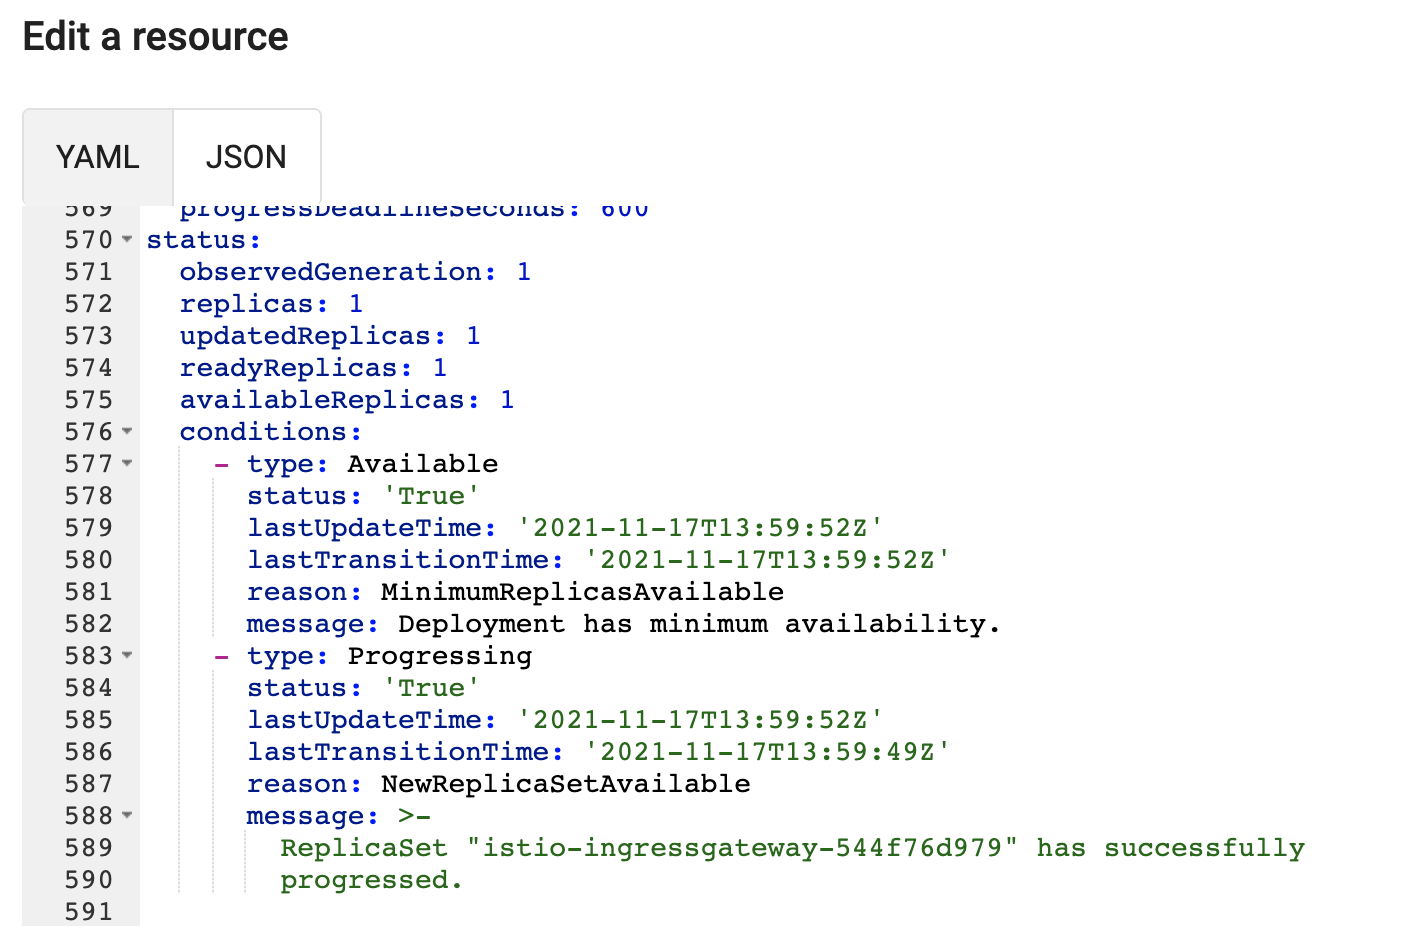The image size is (1416, 946).
Task: Click the replicas key on line 572
Action: 252,304
